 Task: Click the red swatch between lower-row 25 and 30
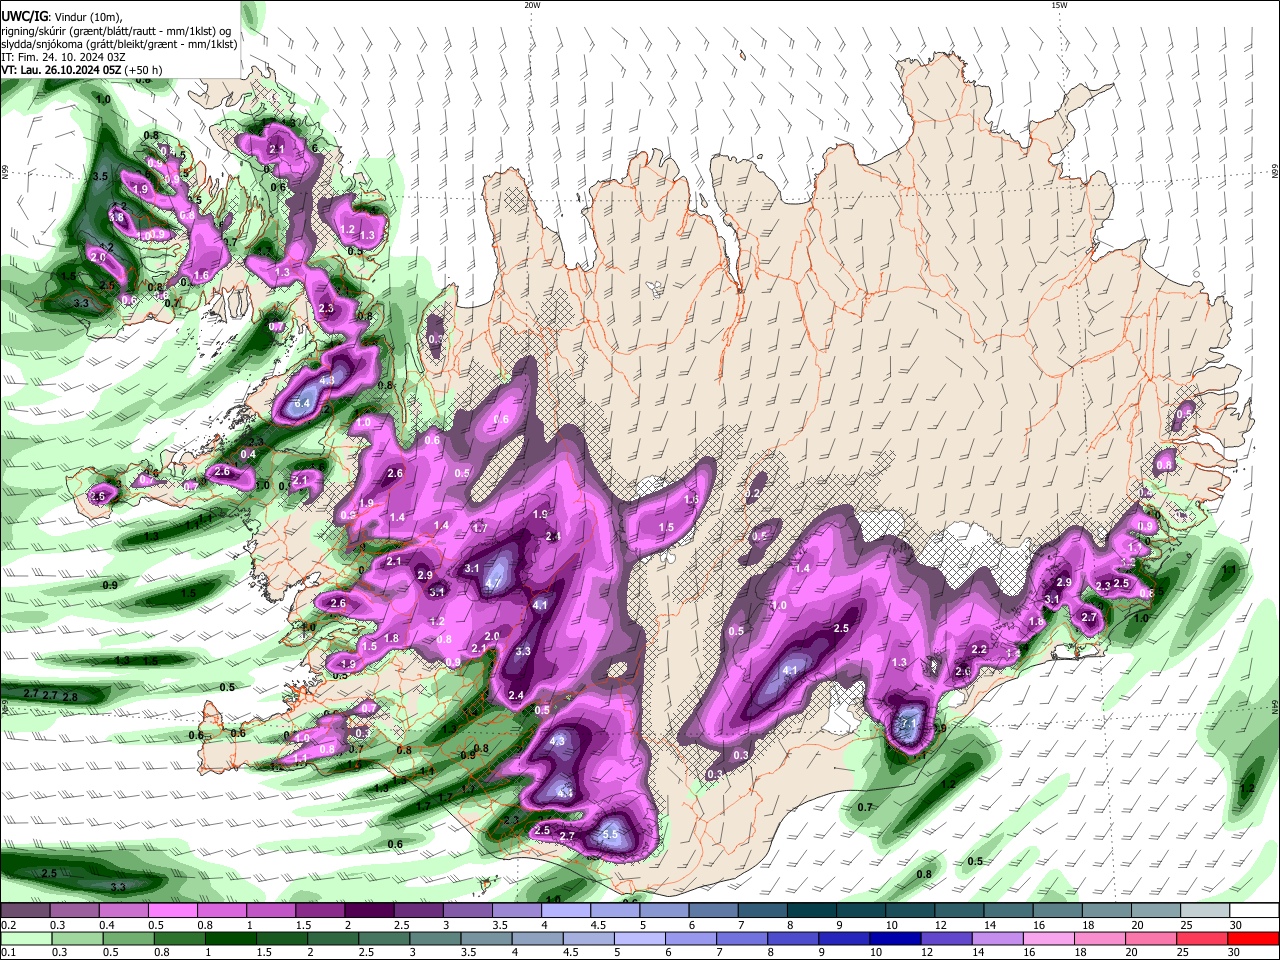[x=1204, y=939]
